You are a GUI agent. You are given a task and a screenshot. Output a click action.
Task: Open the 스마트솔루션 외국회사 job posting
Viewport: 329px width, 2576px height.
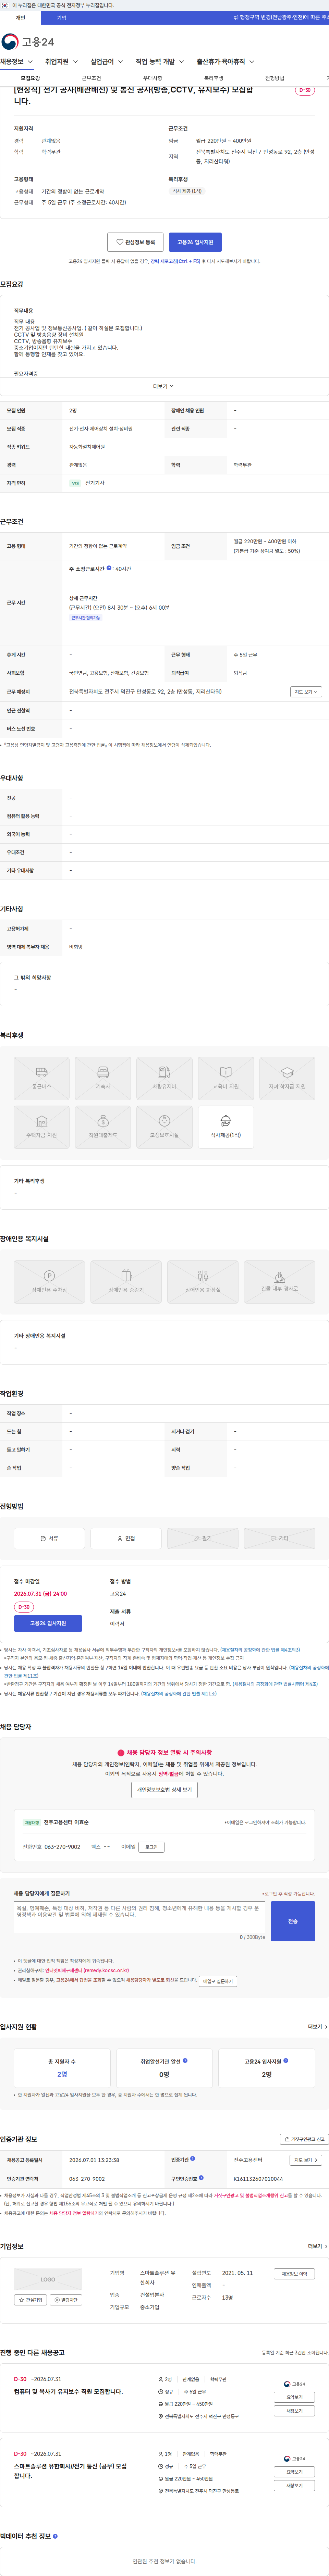(x=70, y=2470)
